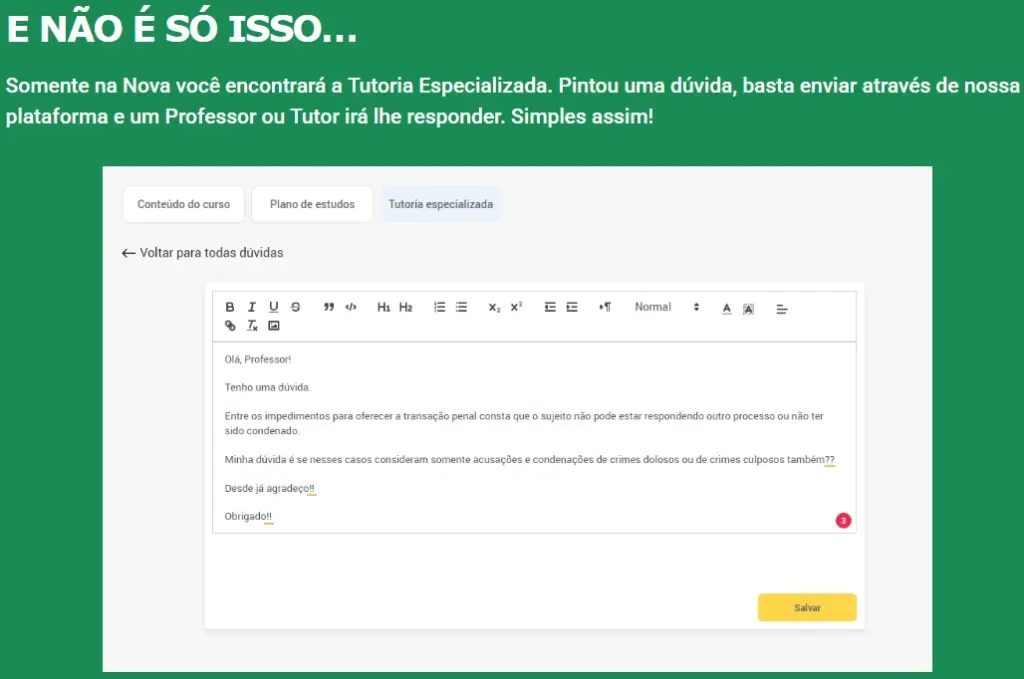Toggle italic formatting in editor toolbar
1024x679 pixels.
coord(251,307)
